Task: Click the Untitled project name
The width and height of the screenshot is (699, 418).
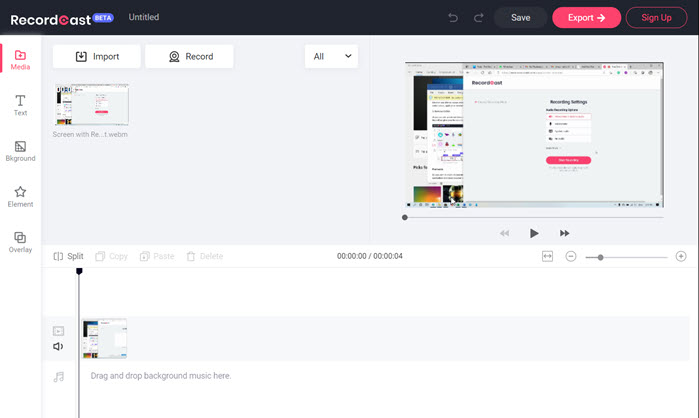Action: [x=144, y=17]
